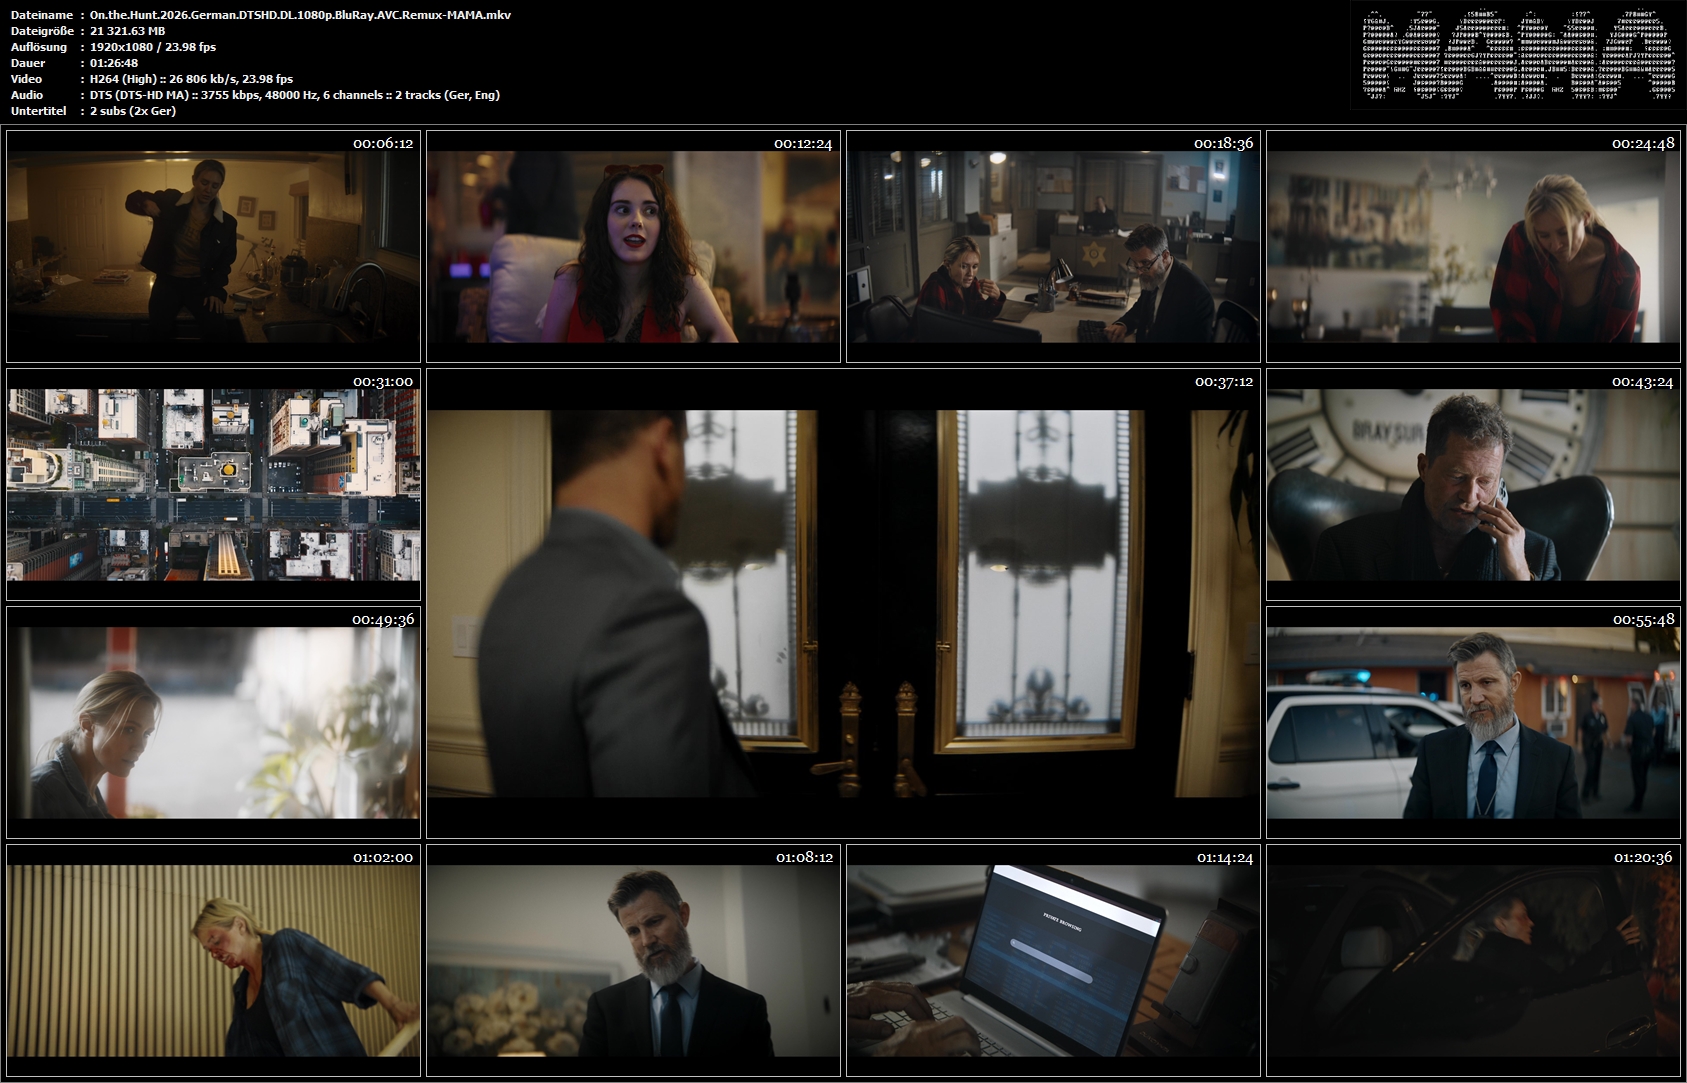Click the H264 (High) video info line
The image size is (1687, 1083).
pos(191,79)
